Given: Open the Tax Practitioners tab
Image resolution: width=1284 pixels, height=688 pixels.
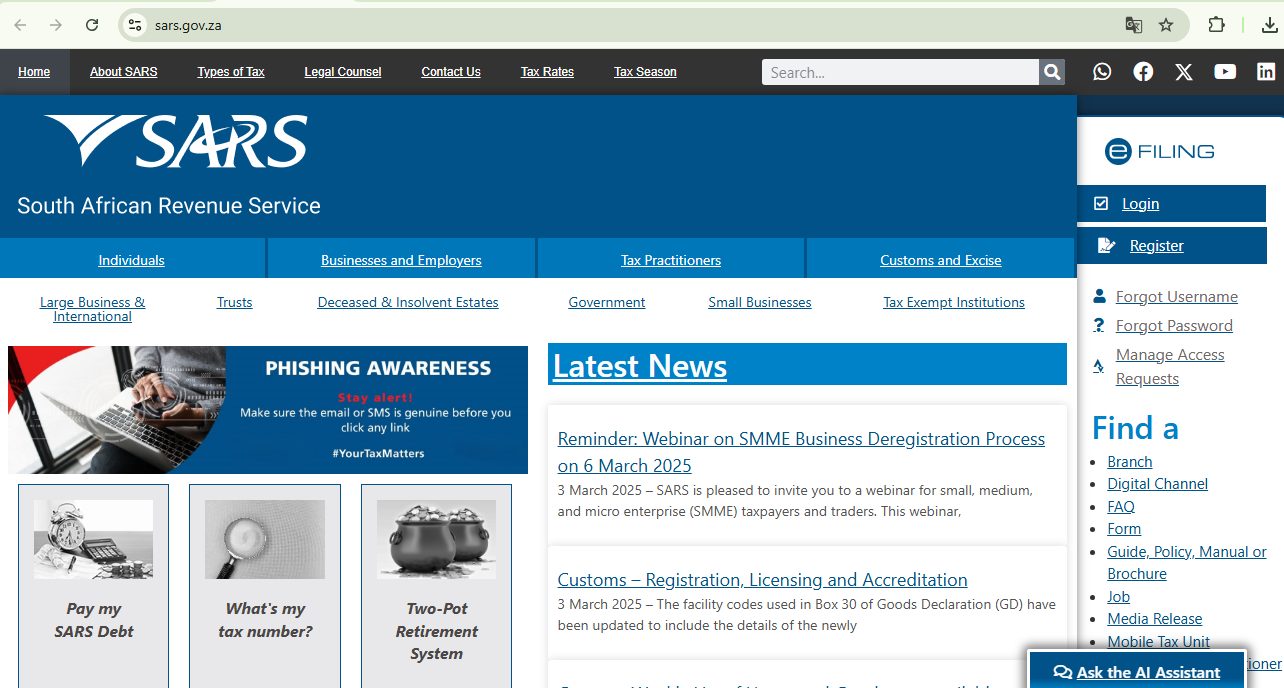Looking at the screenshot, I should tap(671, 260).
